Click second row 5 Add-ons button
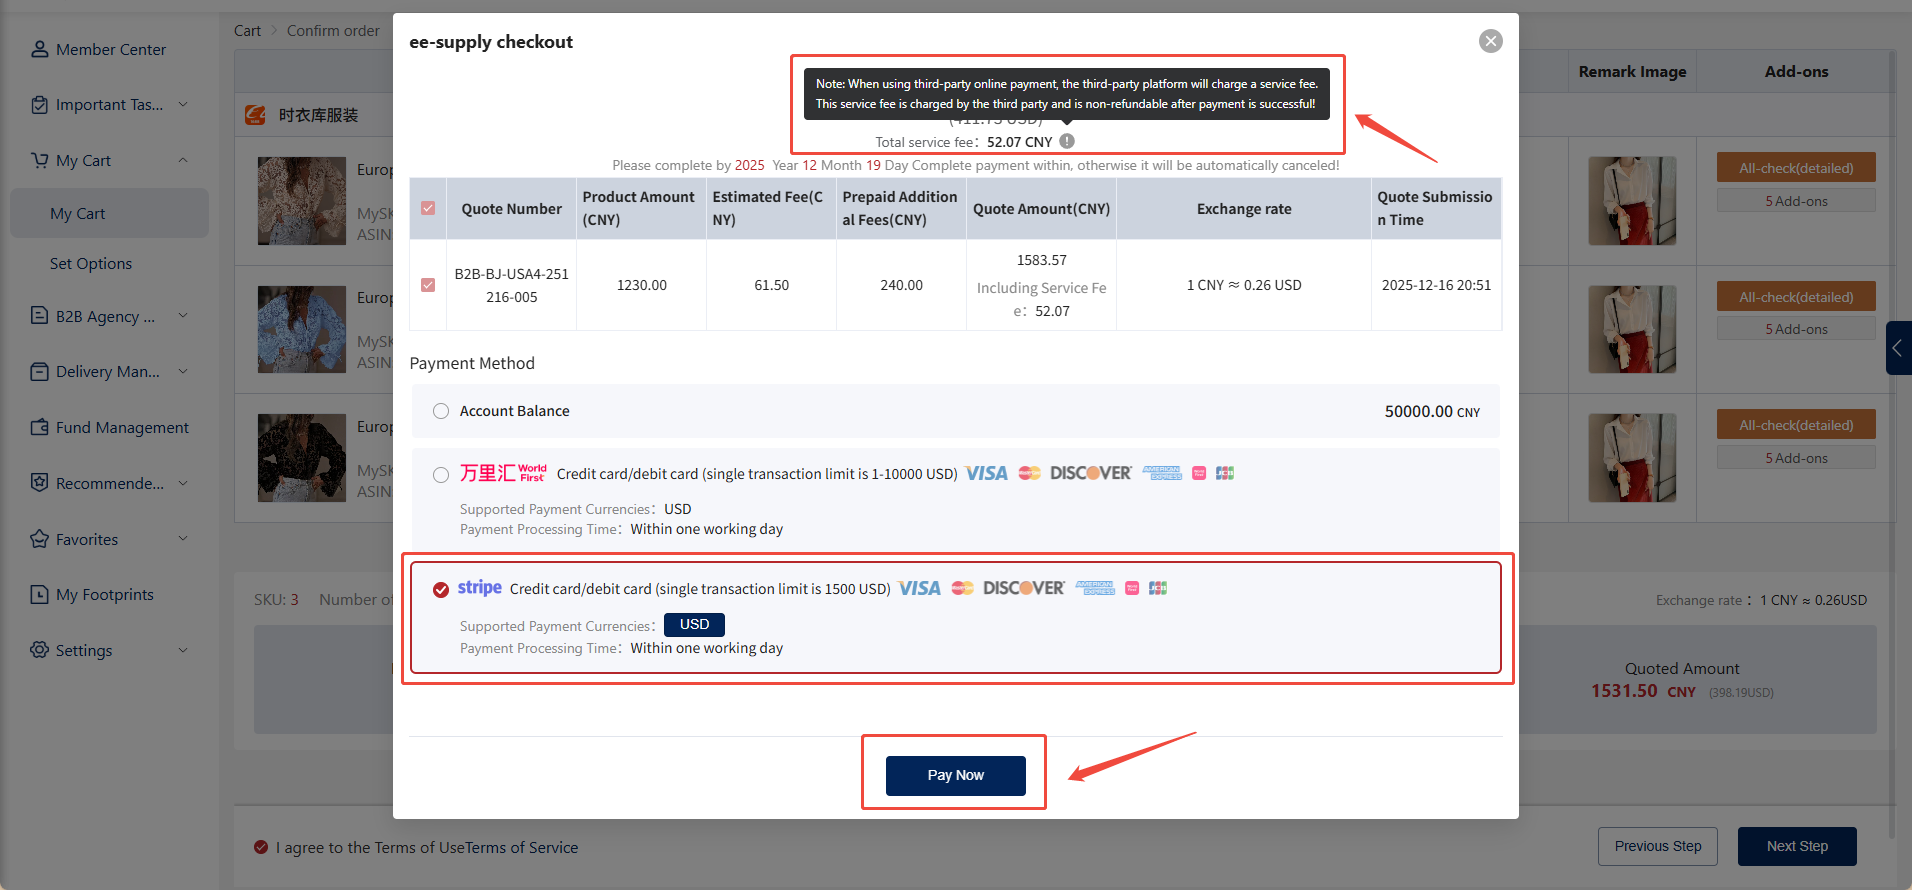This screenshot has height=890, width=1912. (x=1796, y=329)
